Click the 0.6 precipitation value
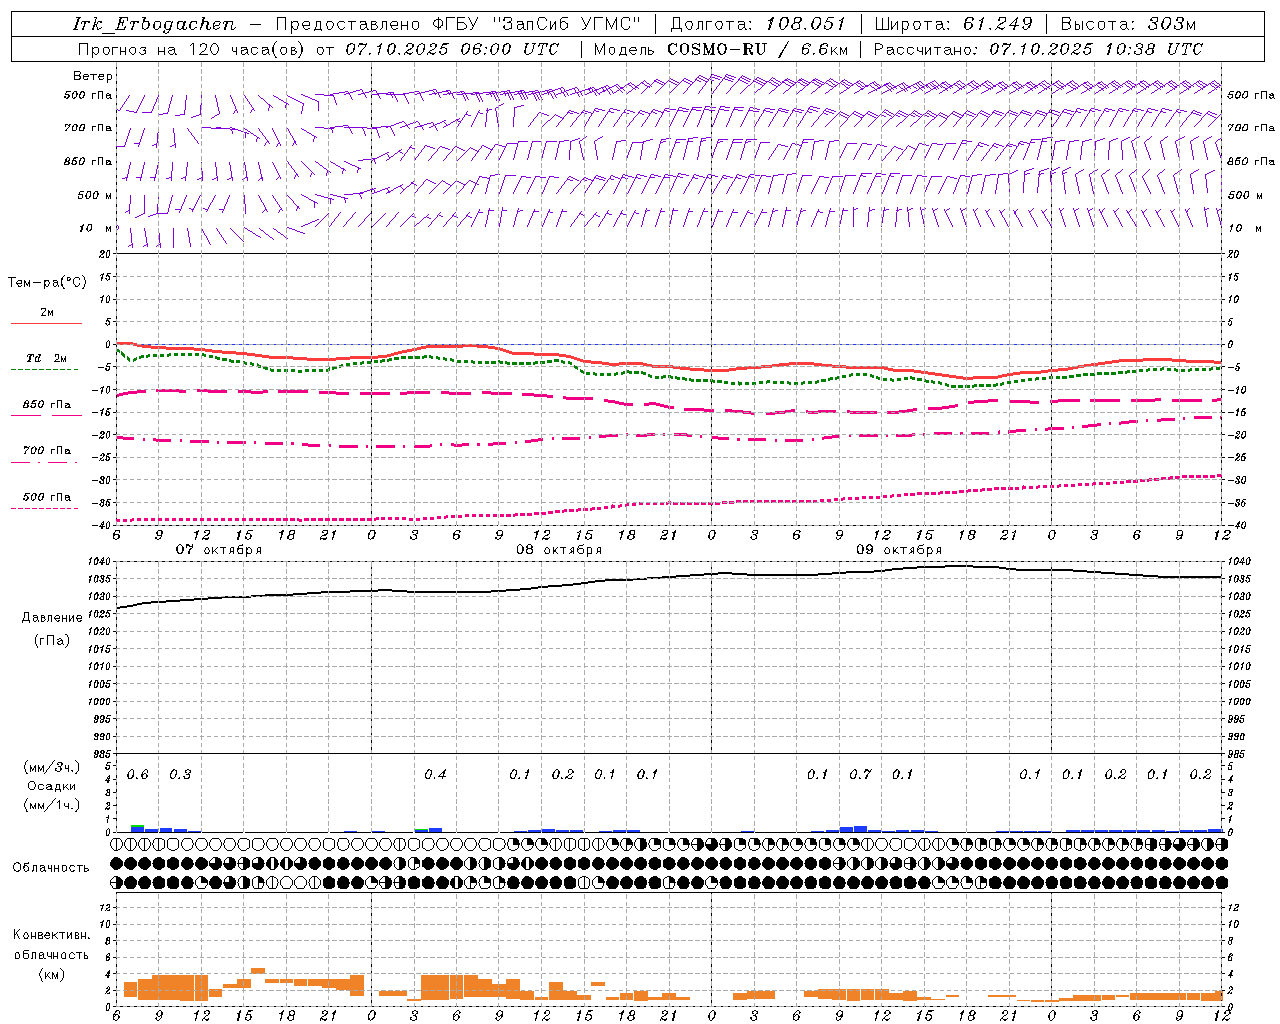1280x1024 pixels. coord(138,774)
